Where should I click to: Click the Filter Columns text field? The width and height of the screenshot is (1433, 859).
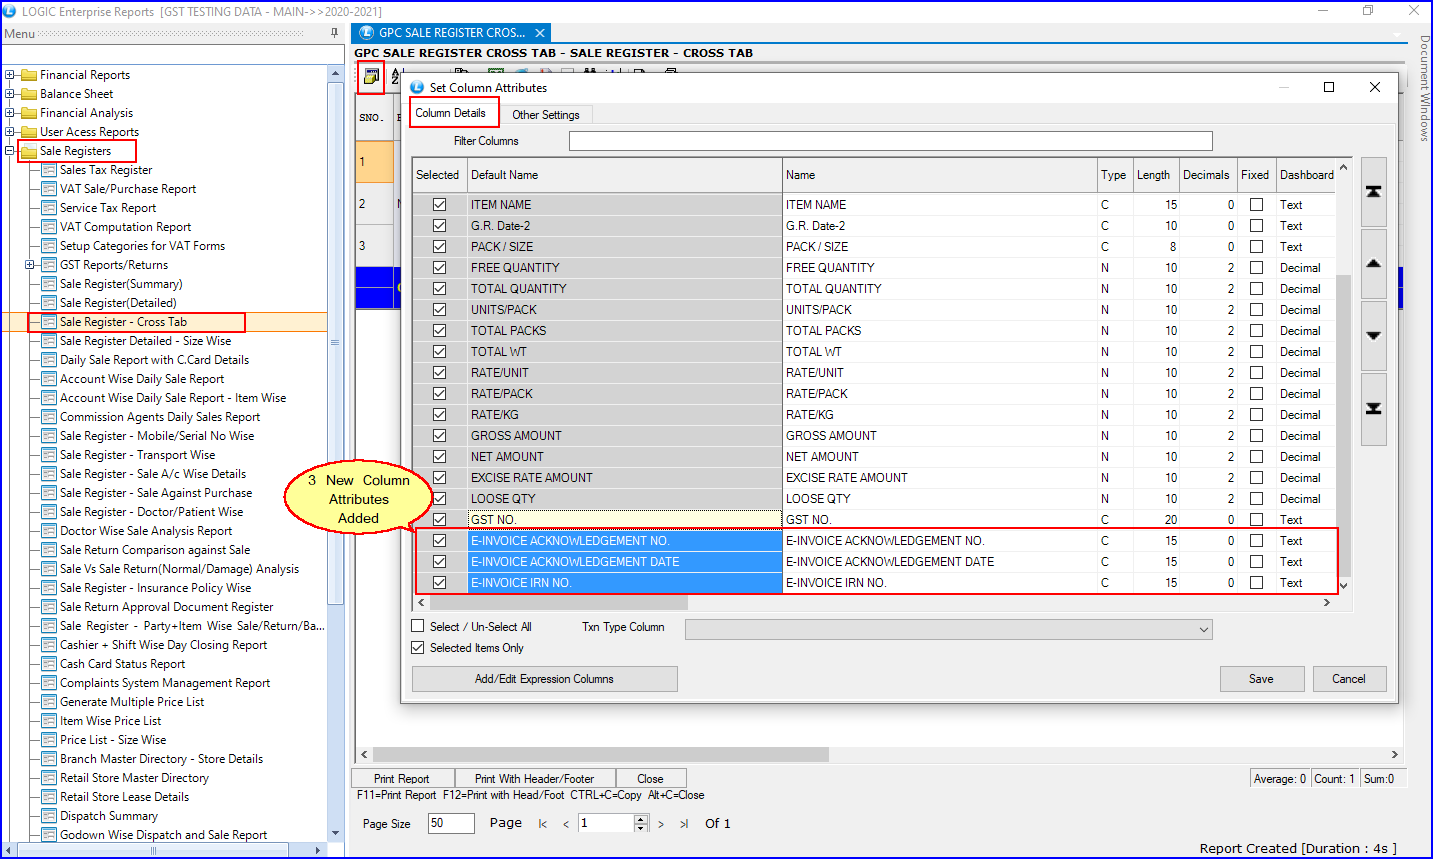point(890,141)
